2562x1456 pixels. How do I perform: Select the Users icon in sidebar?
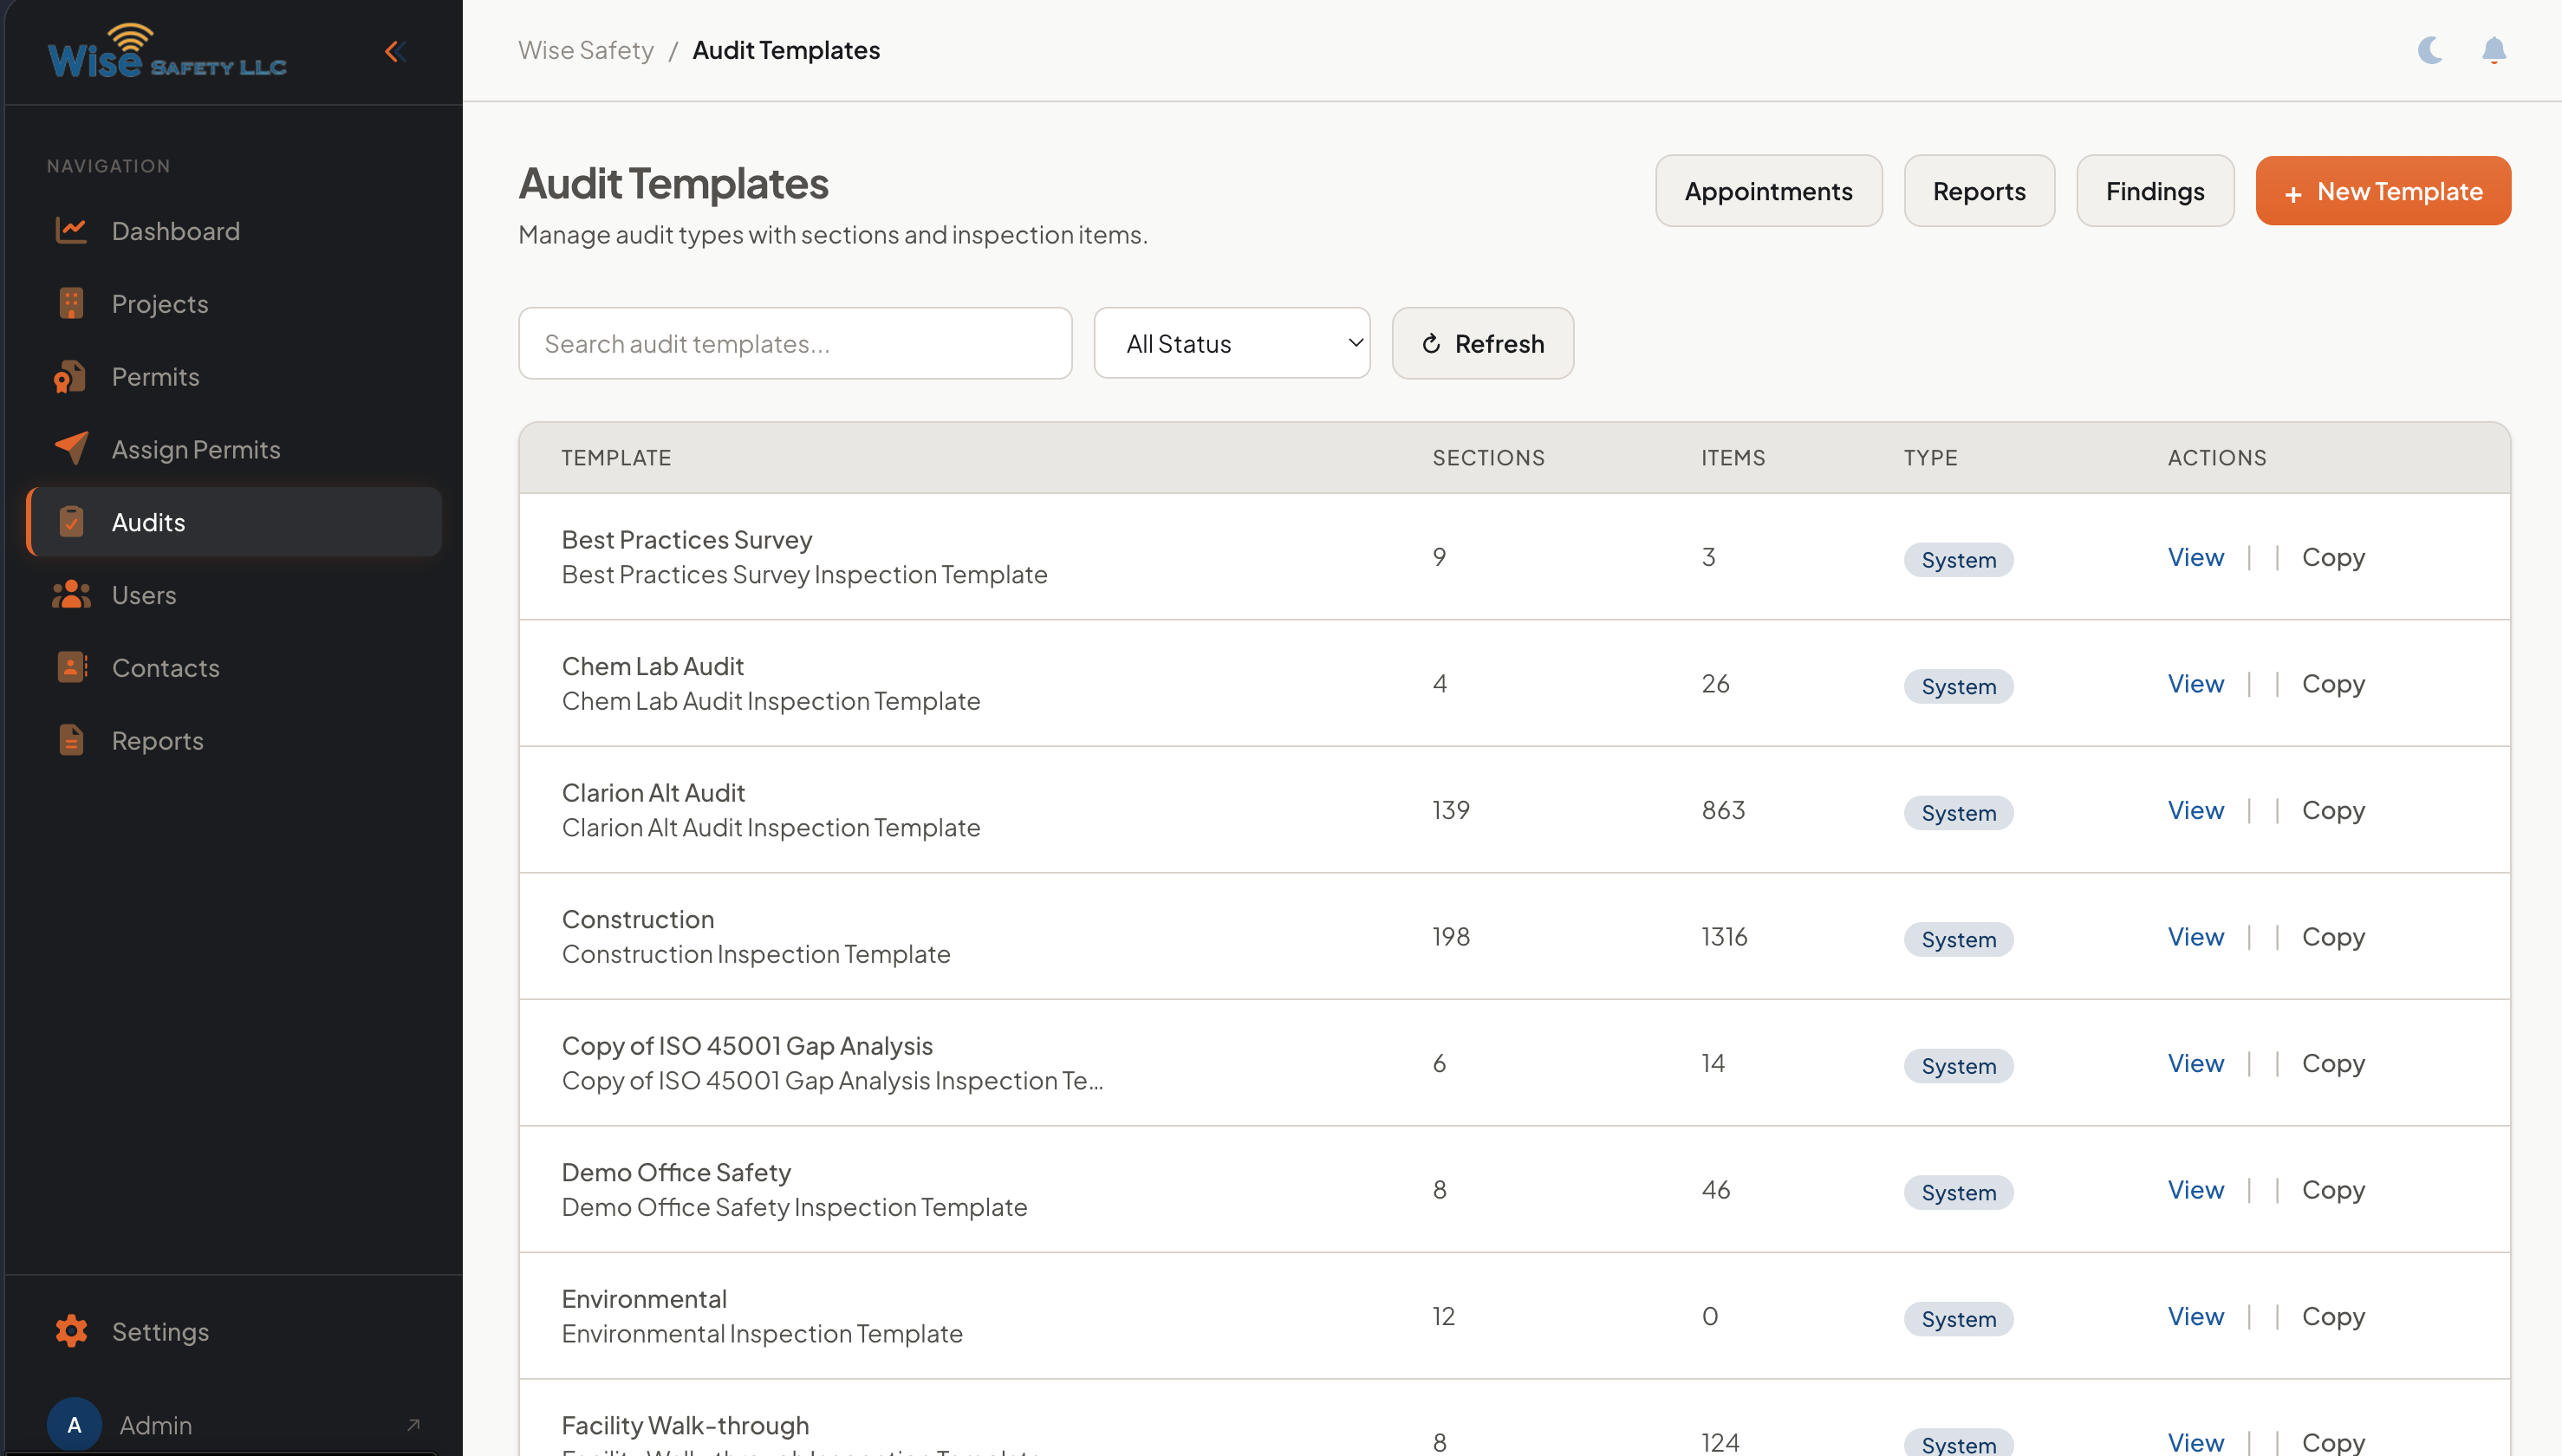[x=71, y=594]
